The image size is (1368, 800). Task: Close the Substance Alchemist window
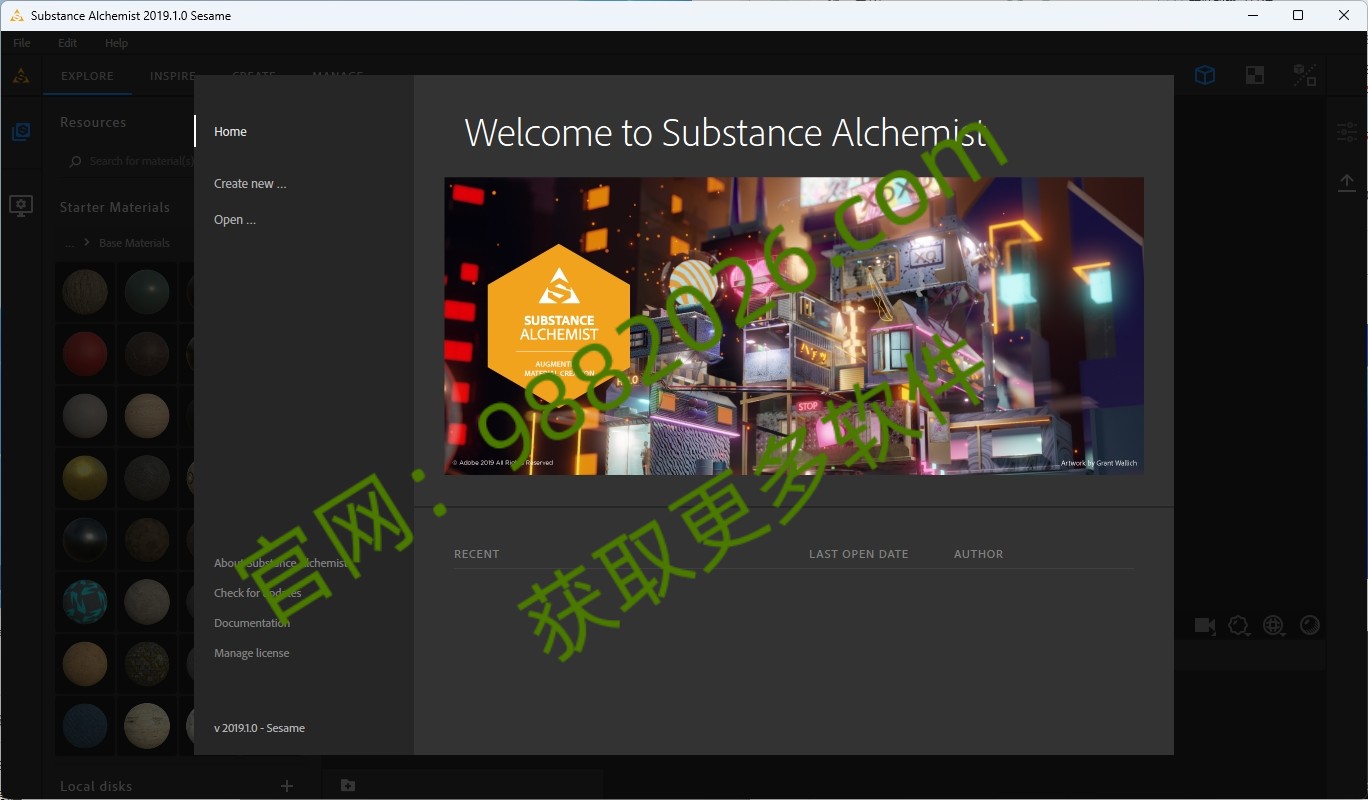[1344, 15]
